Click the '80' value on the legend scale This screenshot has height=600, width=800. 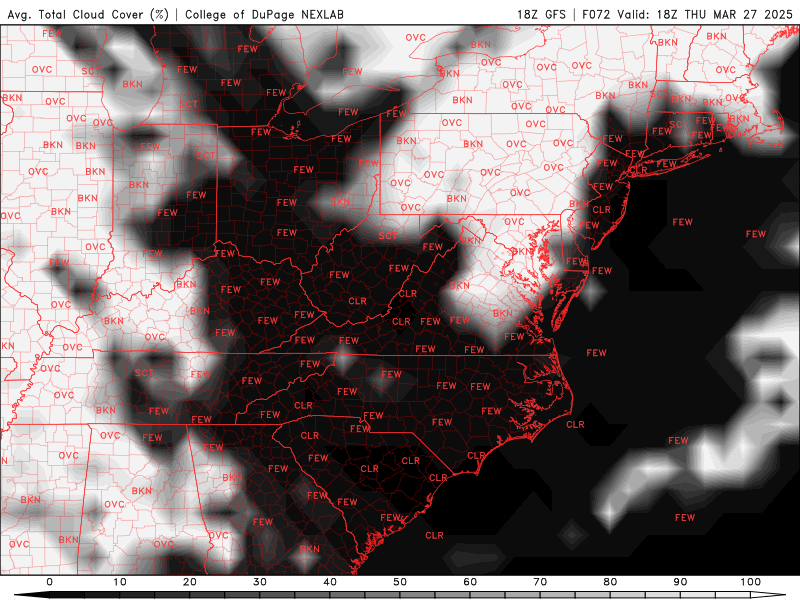(610, 582)
